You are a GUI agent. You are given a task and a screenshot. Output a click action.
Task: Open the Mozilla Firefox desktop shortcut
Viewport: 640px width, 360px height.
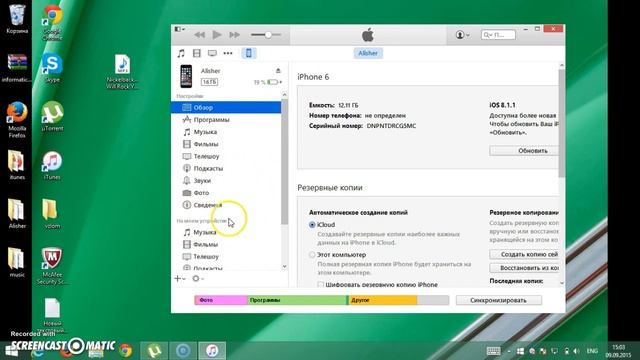pyautogui.click(x=17, y=120)
